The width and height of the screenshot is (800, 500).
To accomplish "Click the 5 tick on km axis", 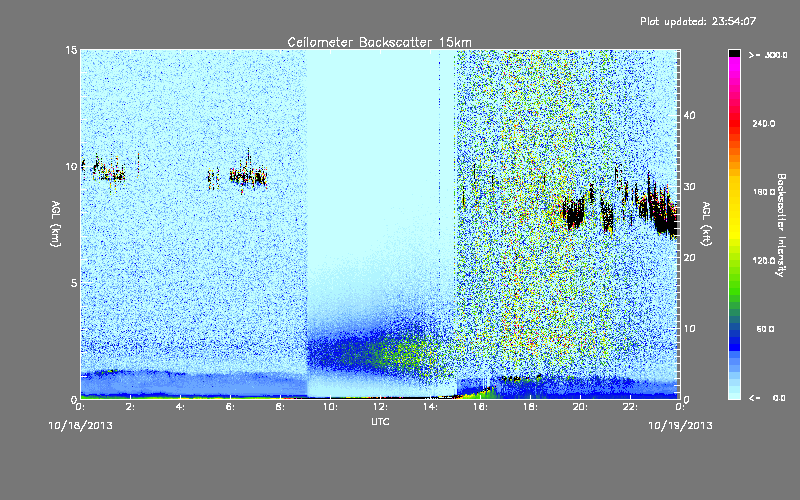I will [74, 283].
